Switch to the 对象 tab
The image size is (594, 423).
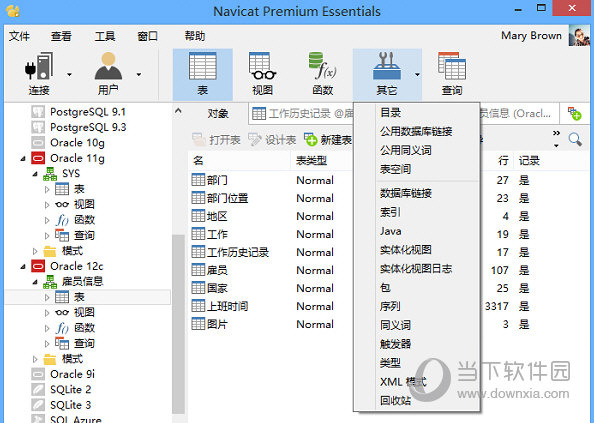pos(218,114)
